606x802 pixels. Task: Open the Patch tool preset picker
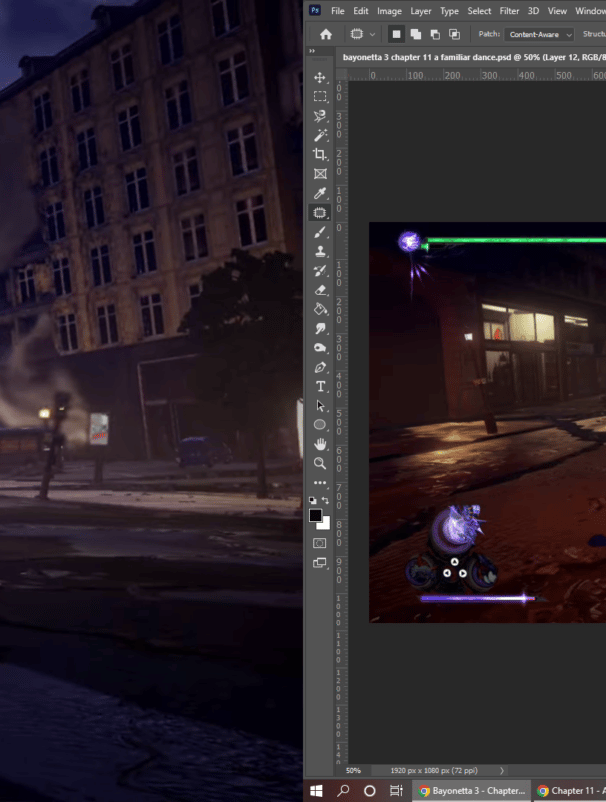click(361, 34)
